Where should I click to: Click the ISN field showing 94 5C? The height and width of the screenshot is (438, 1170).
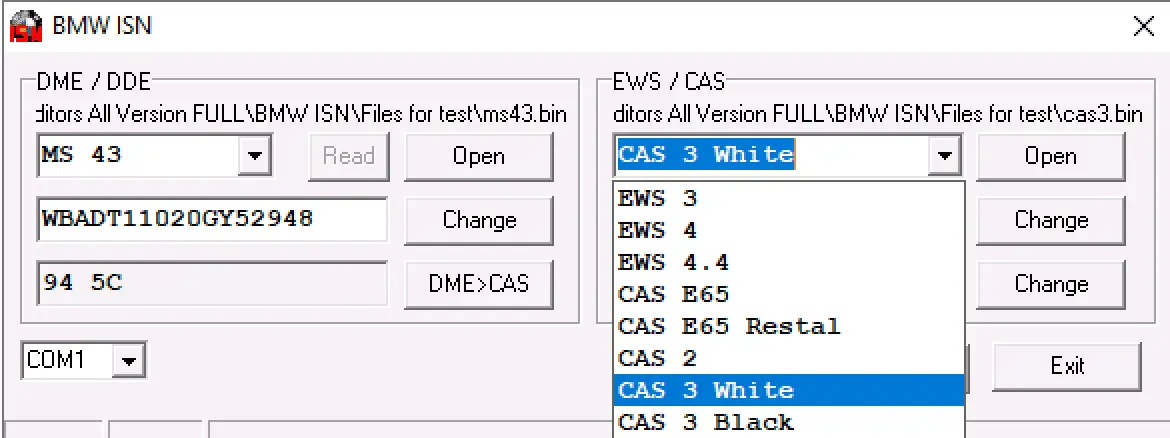[212, 283]
